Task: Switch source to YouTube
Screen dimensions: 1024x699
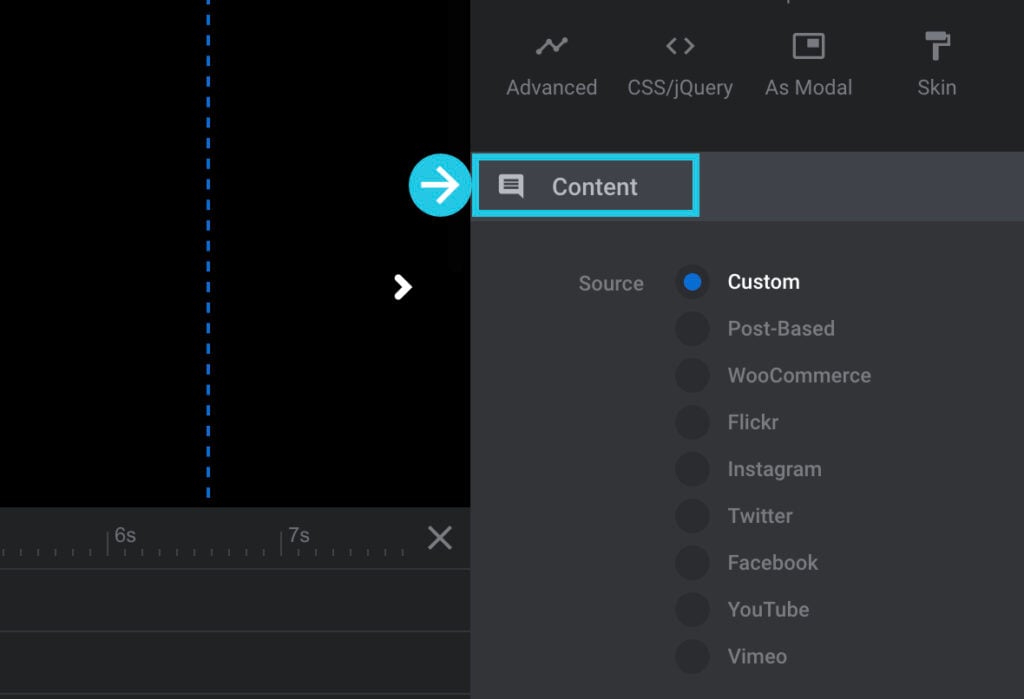Action: coord(693,610)
